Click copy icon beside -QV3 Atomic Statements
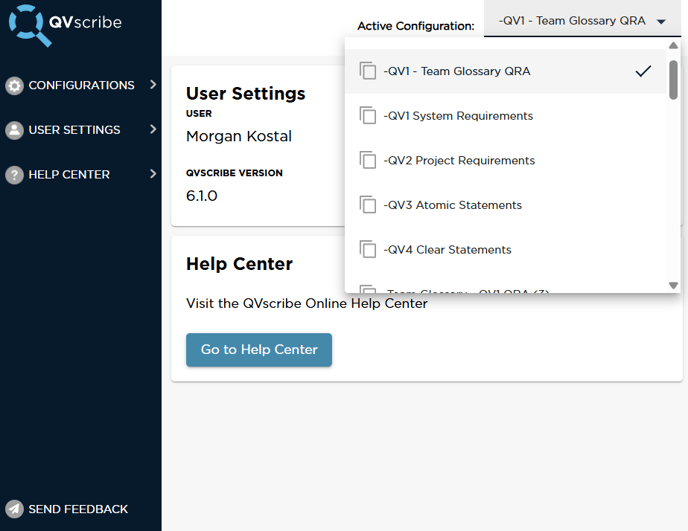 368,205
